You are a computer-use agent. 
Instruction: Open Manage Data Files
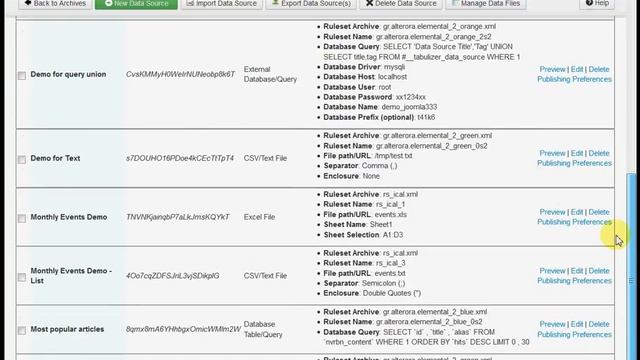486,4
